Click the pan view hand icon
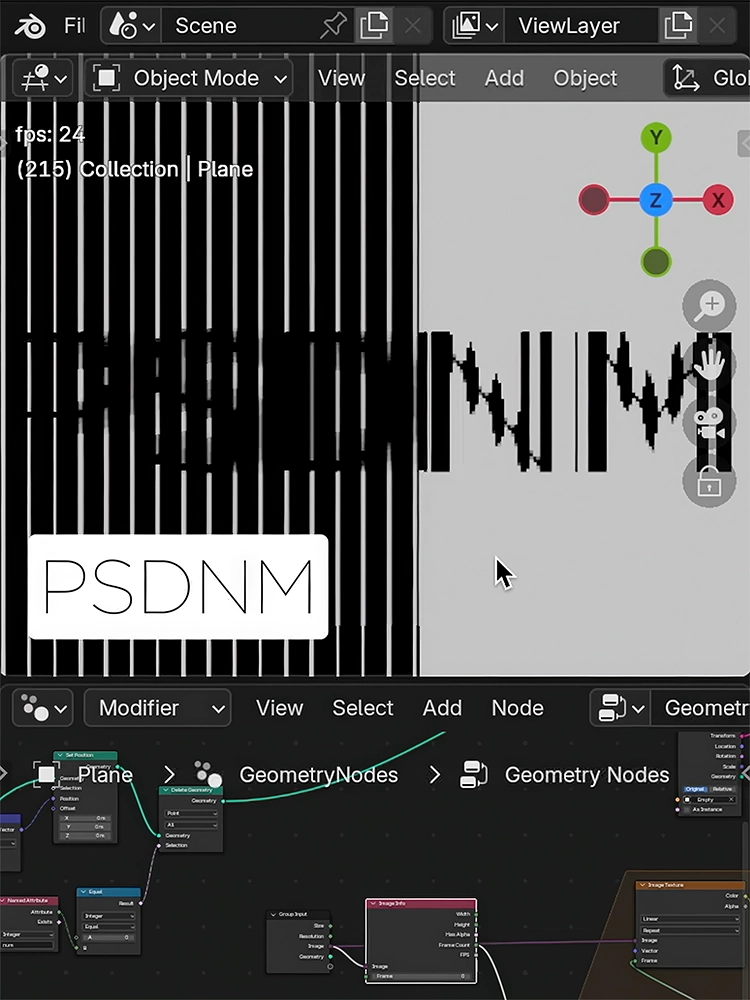750x1000 pixels. click(709, 365)
